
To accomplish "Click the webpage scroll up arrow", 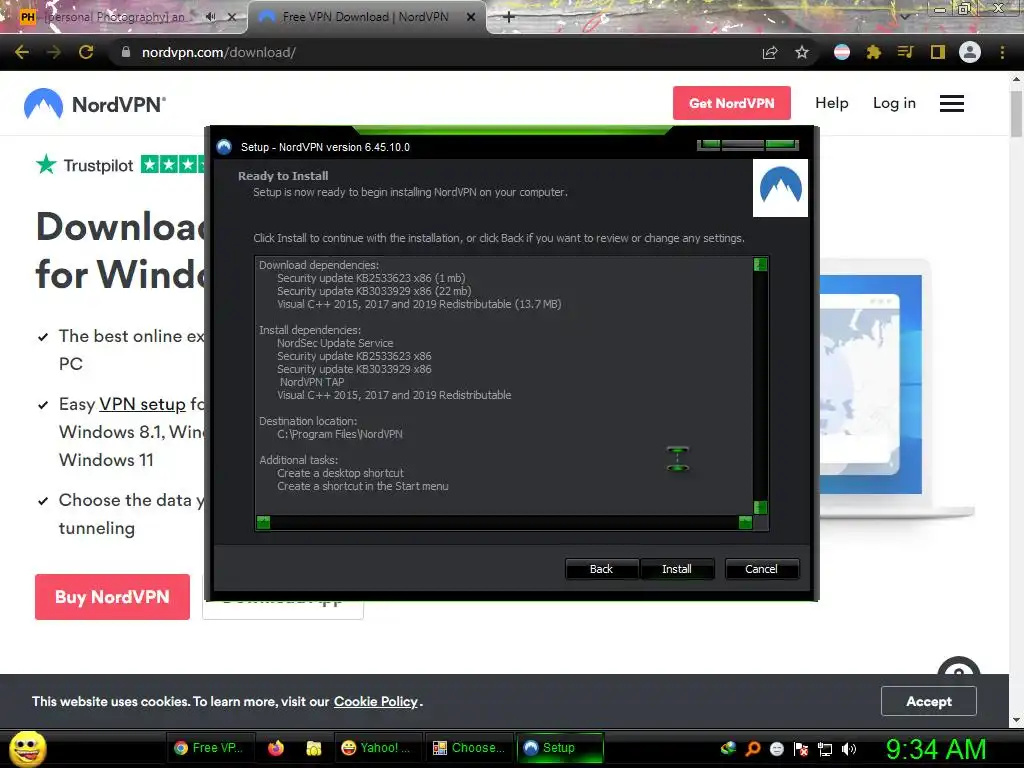I will click(1016, 79).
